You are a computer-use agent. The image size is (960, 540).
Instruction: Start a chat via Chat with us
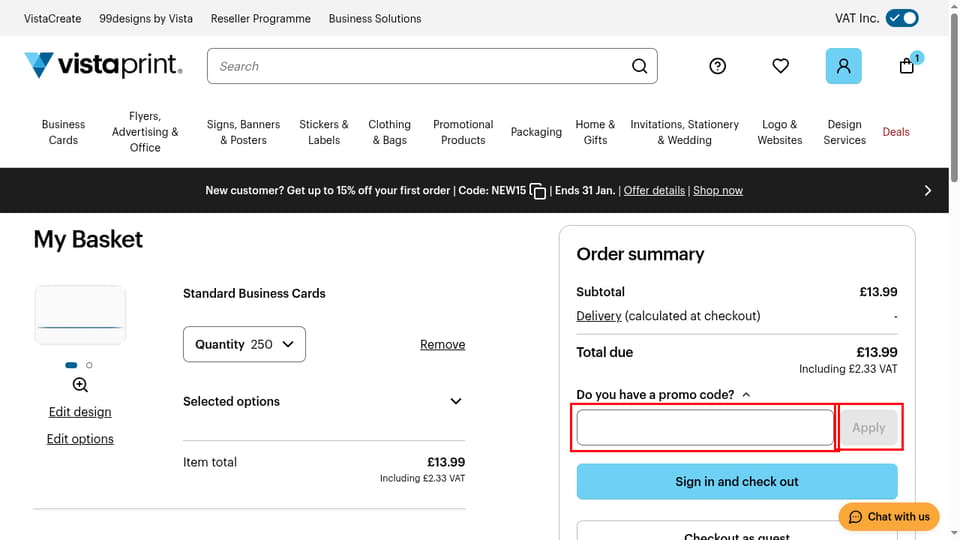[889, 517]
